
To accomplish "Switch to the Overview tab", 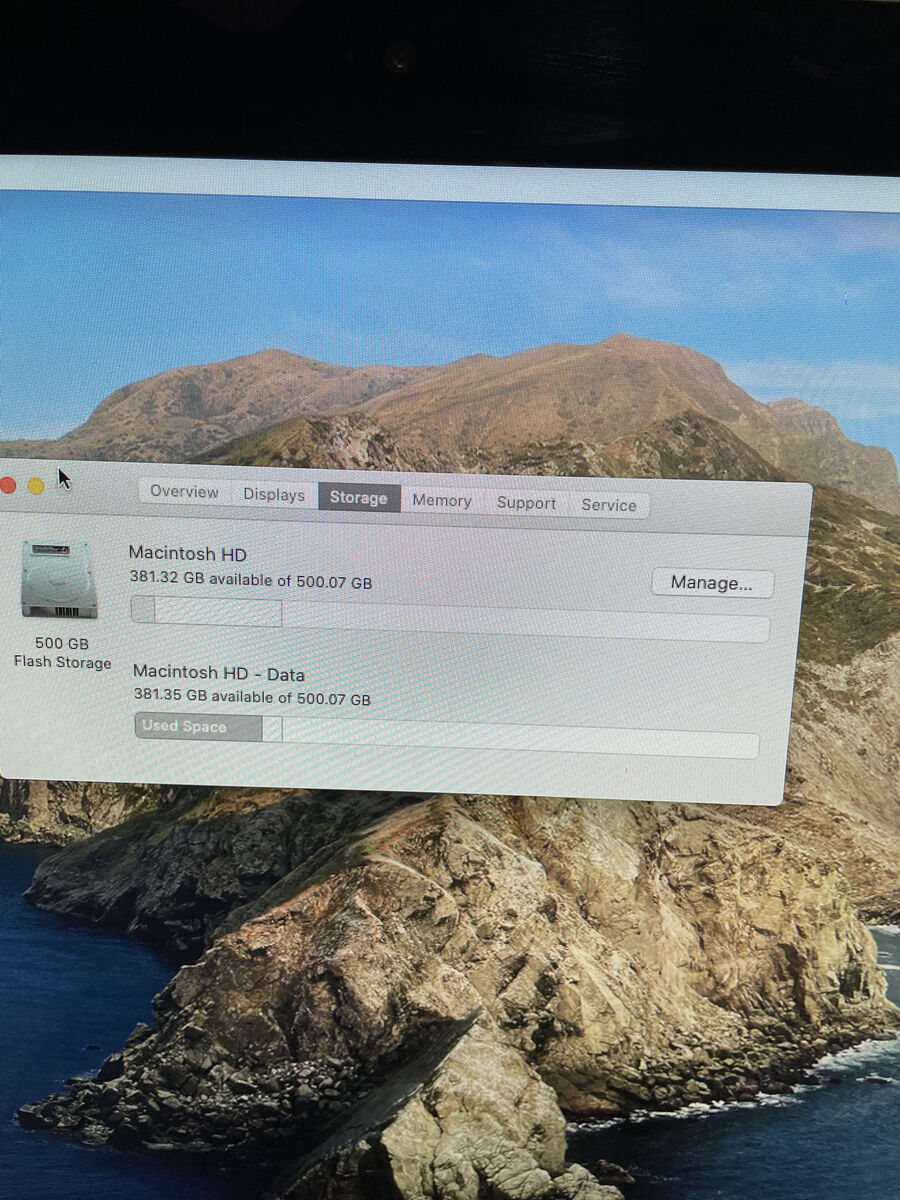I will click(x=184, y=492).
